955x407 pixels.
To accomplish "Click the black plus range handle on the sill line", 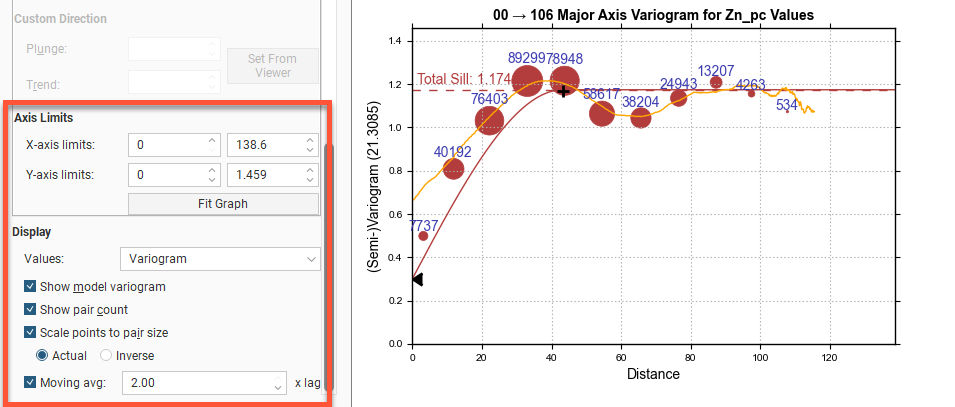I will point(563,91).
